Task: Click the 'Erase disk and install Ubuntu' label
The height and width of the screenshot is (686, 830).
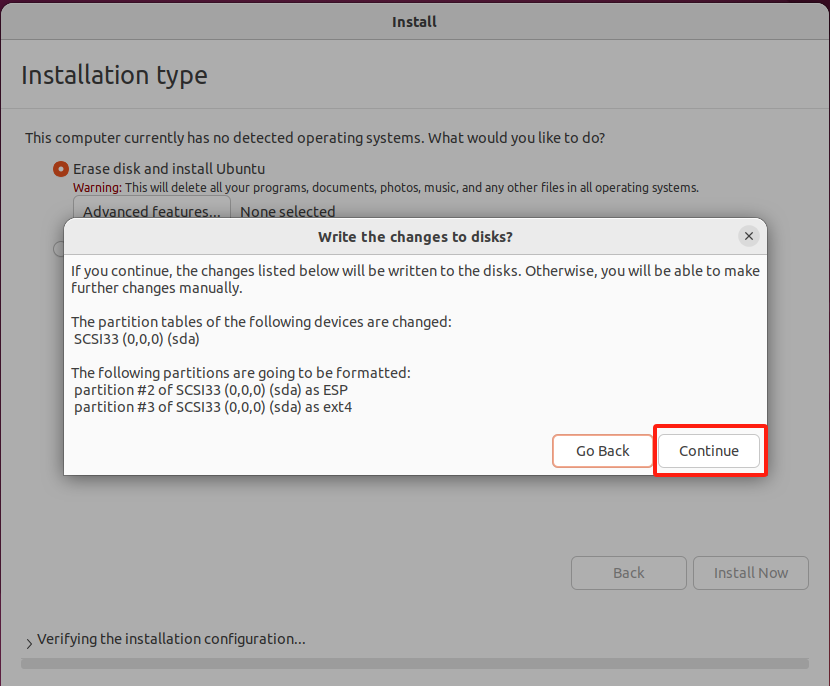Action: 169,169
